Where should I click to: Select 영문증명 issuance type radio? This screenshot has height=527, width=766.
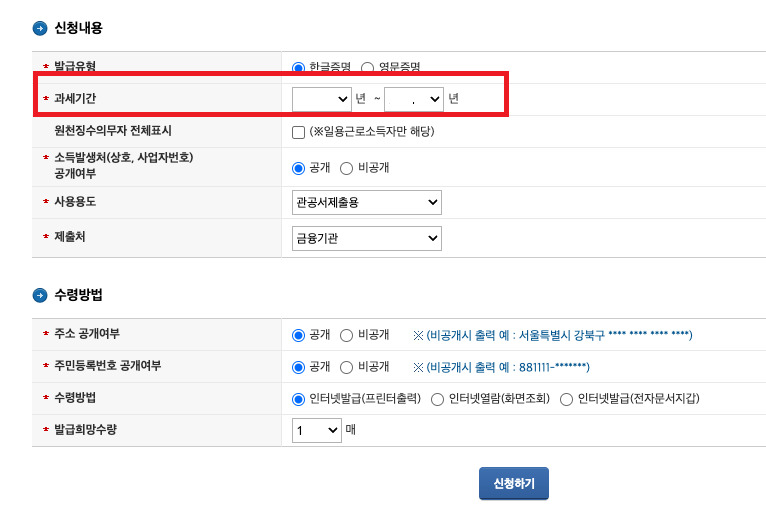point(367,67)
